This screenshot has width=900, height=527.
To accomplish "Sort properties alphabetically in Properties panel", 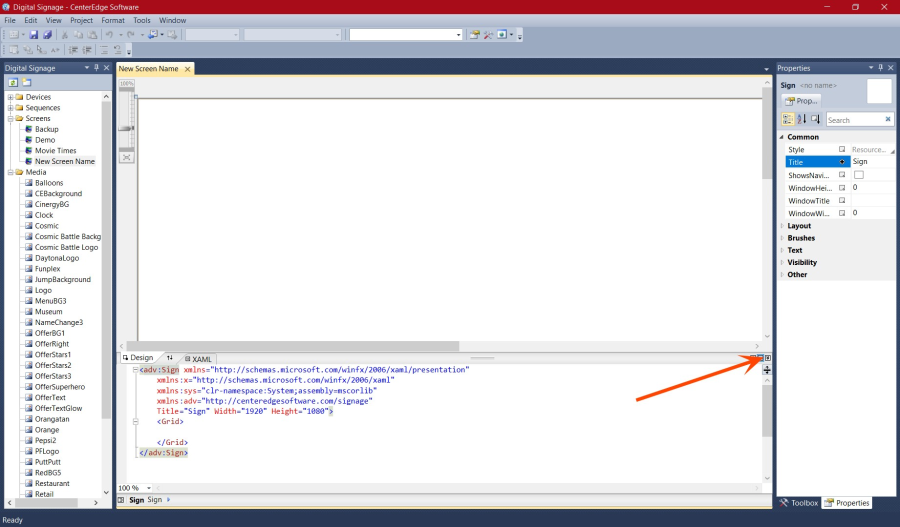I will pos(801,119).
